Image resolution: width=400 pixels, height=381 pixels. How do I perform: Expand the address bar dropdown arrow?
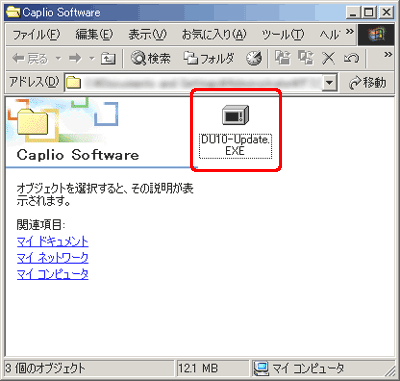(x=330, y=82)
